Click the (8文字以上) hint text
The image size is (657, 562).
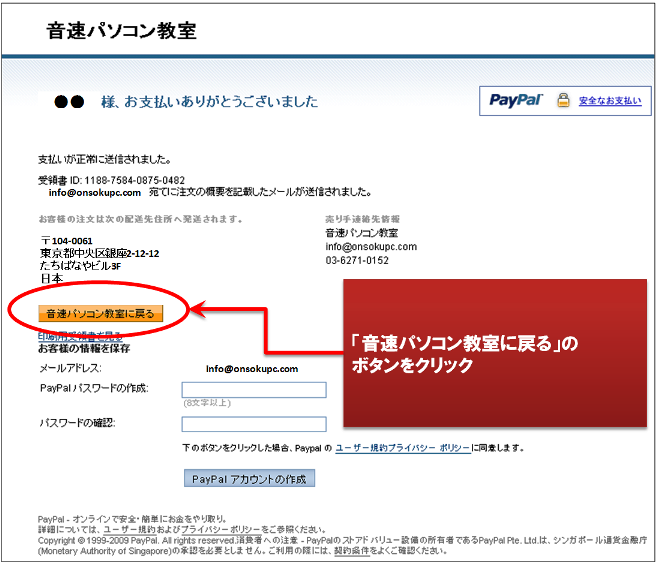coord(207,403)
